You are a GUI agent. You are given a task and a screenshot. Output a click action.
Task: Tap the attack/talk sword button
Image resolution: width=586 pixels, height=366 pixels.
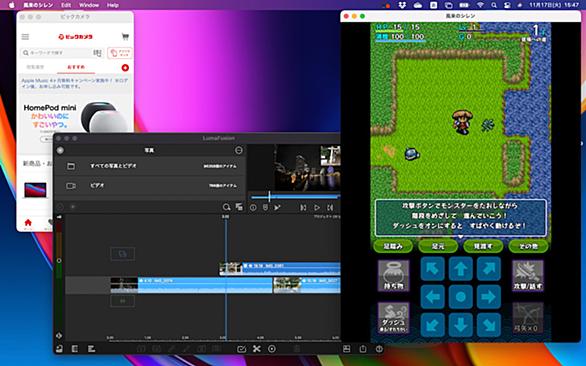click(528, 276)
